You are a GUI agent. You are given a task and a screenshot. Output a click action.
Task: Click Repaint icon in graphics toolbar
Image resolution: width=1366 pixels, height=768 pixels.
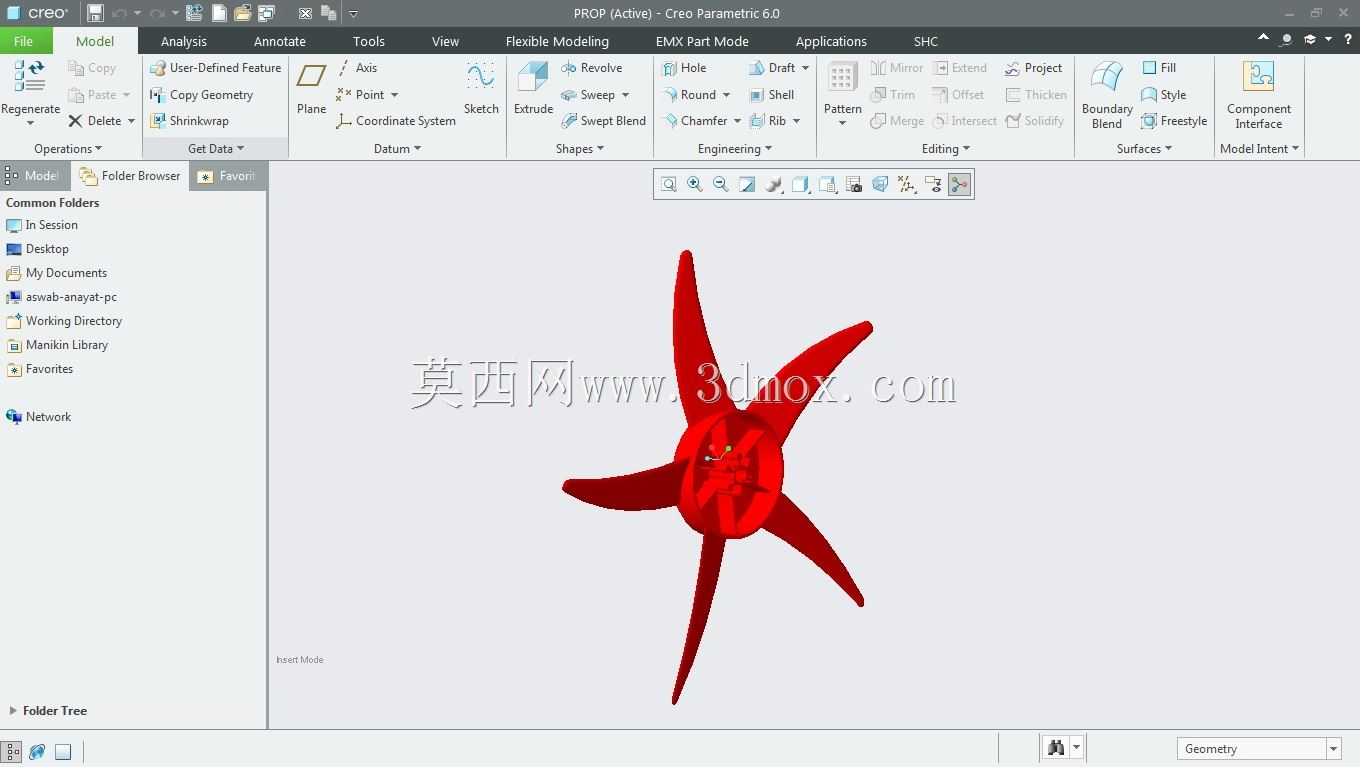point(747,184)
